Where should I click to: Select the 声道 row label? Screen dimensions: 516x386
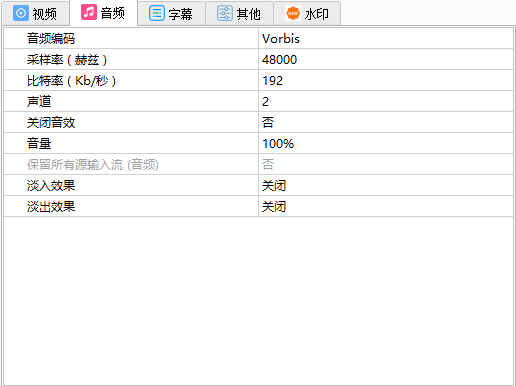coord(39,102)
